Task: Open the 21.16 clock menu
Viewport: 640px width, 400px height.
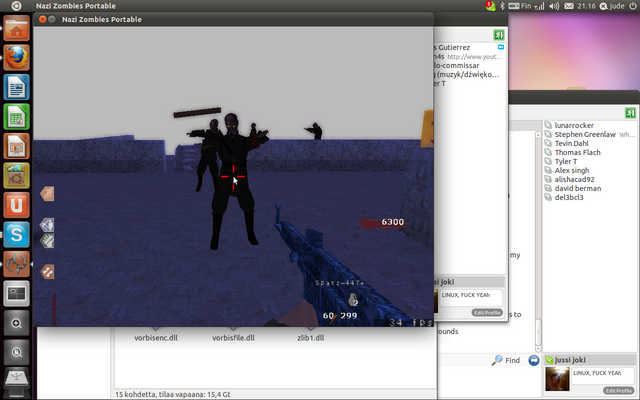Action: [586, 6]
